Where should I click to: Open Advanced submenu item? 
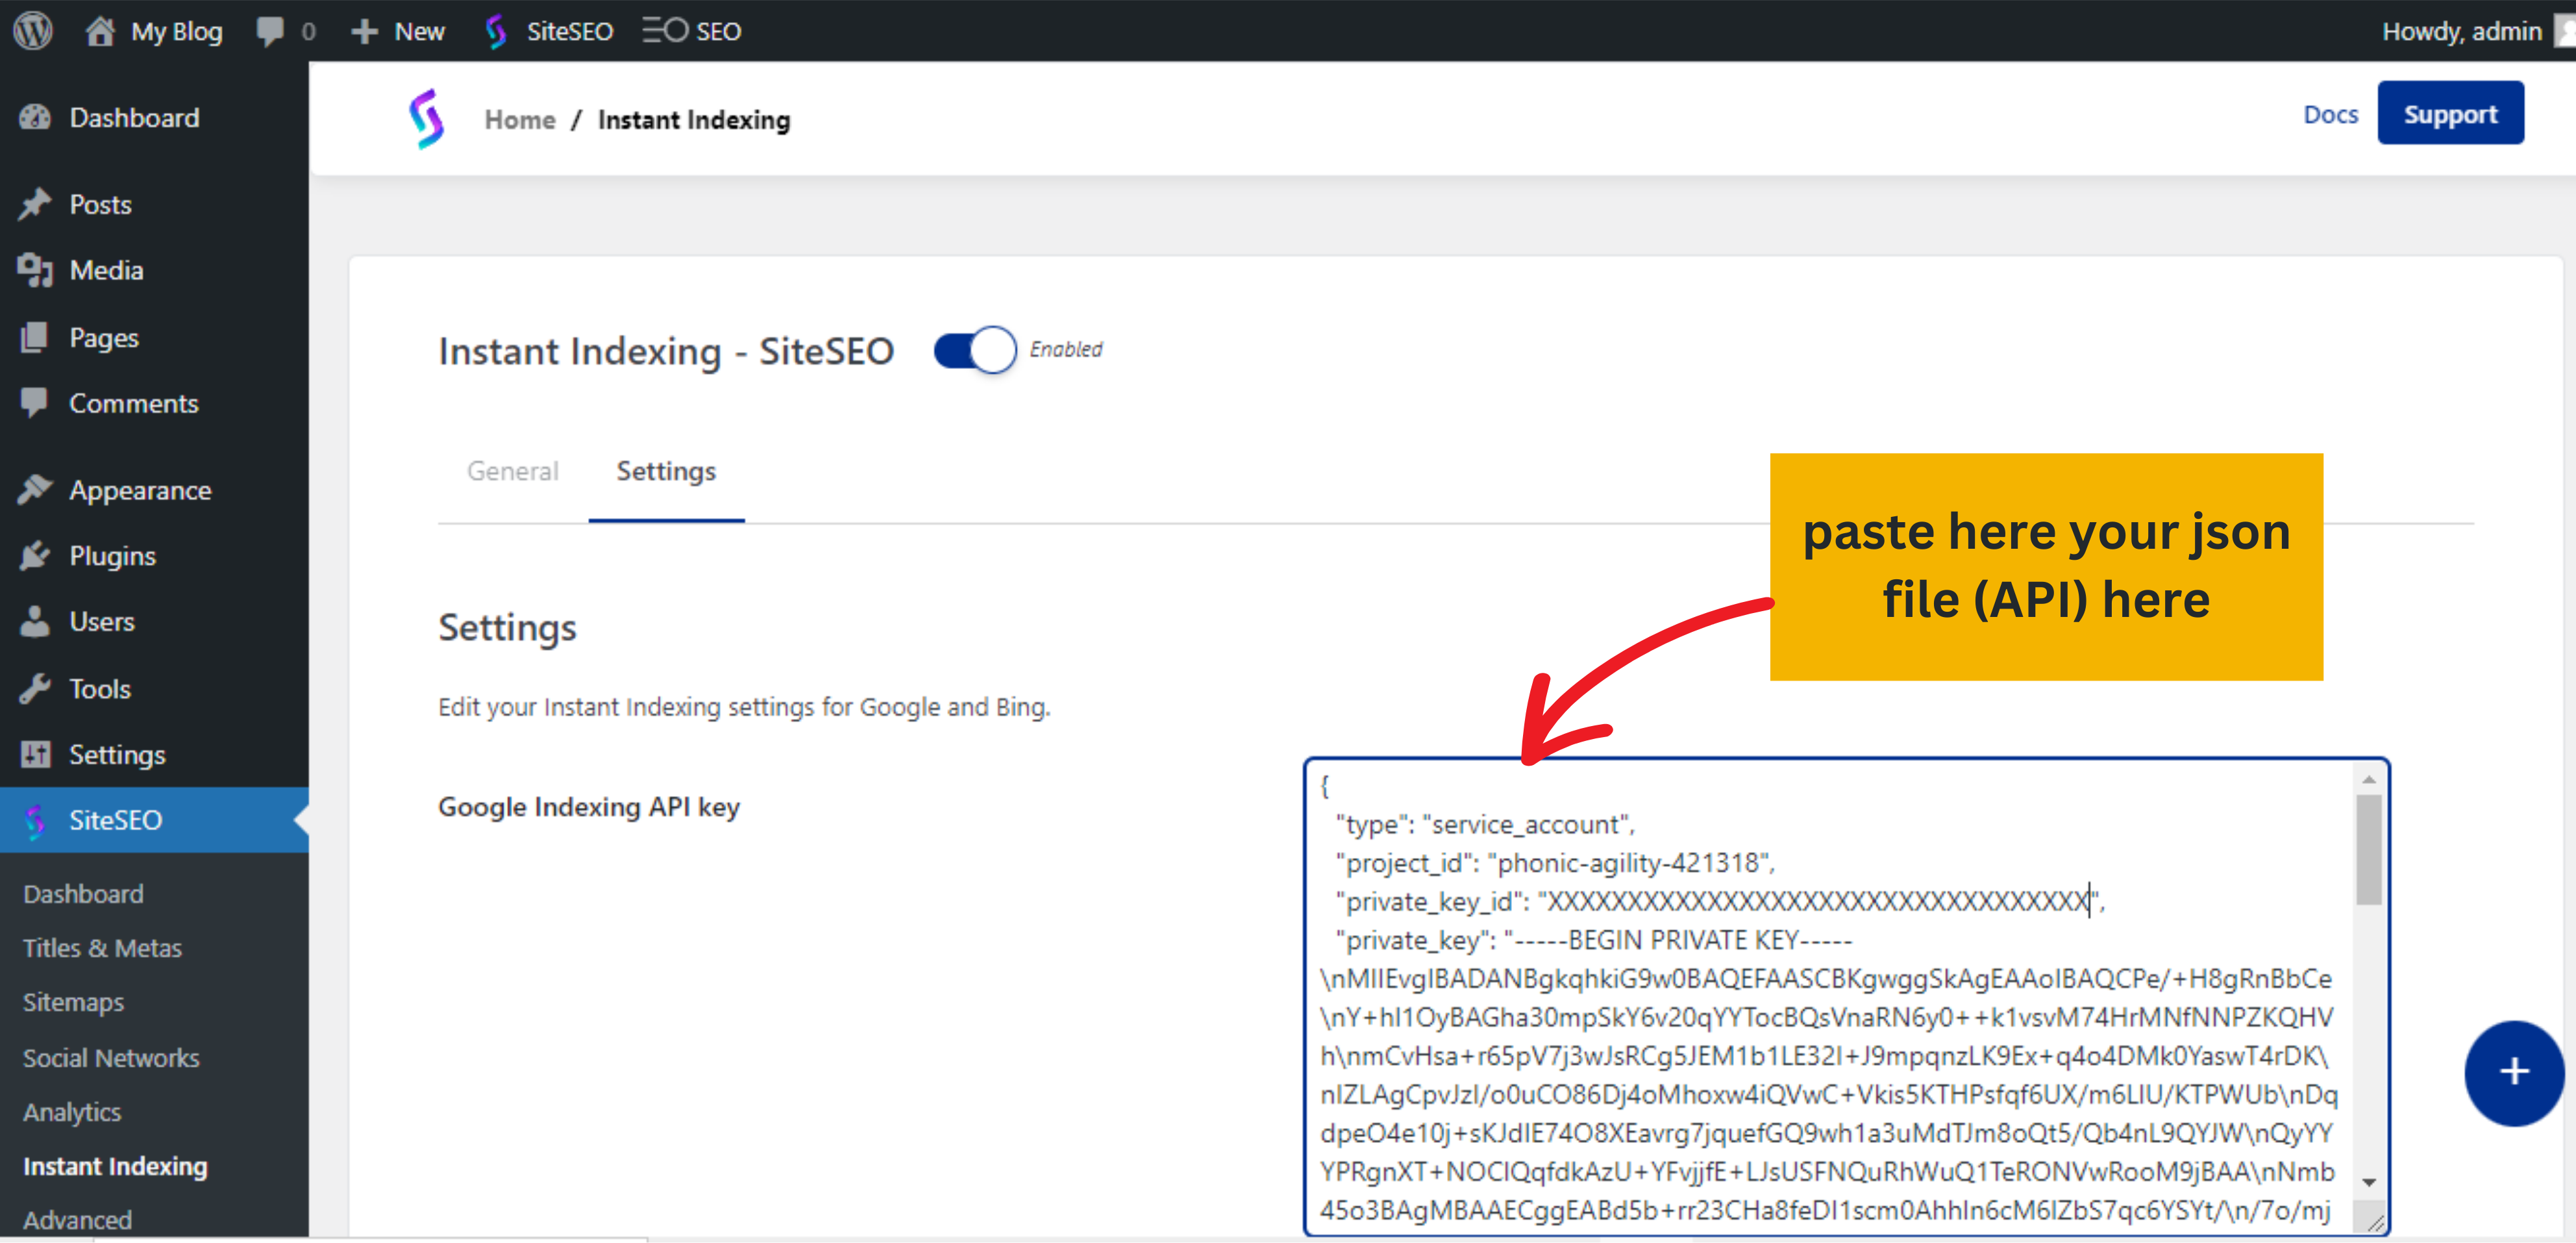(x=77, y=1220)
